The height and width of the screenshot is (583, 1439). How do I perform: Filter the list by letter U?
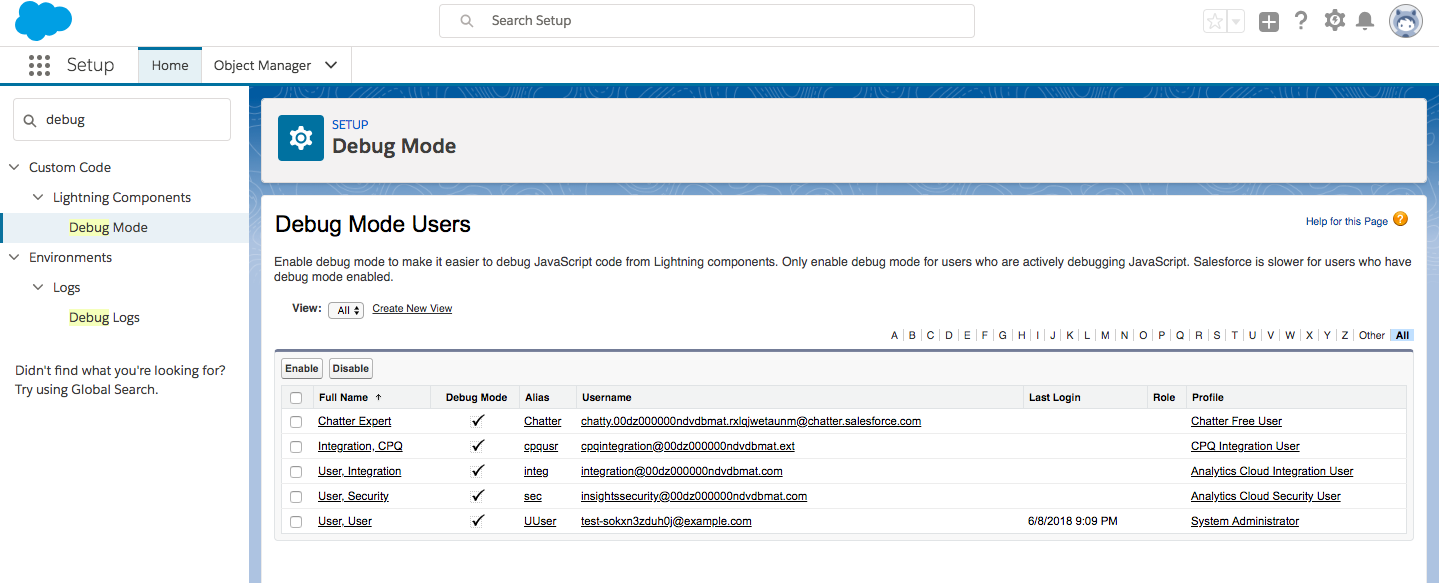[1252, 335]
